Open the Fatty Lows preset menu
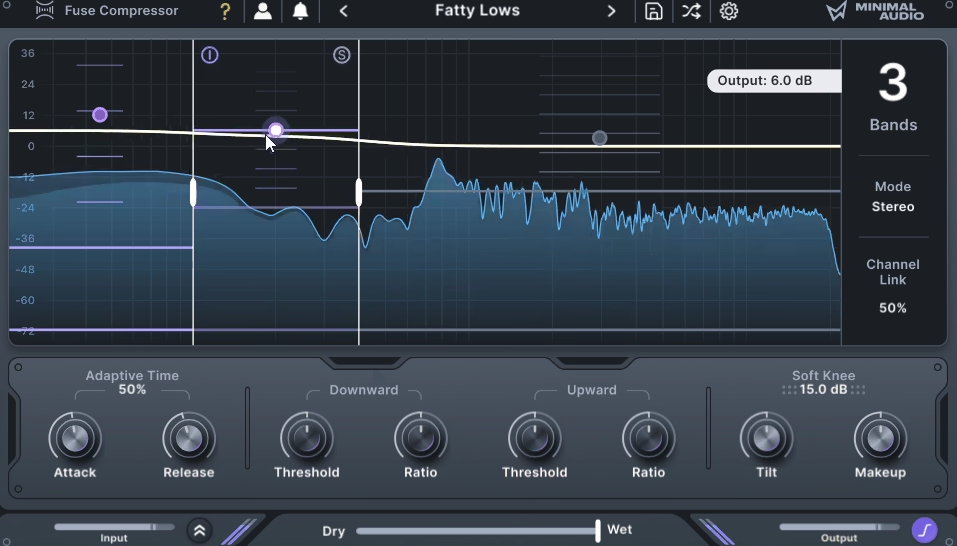This screenshot has height=546, width=957. coord(477,10)
